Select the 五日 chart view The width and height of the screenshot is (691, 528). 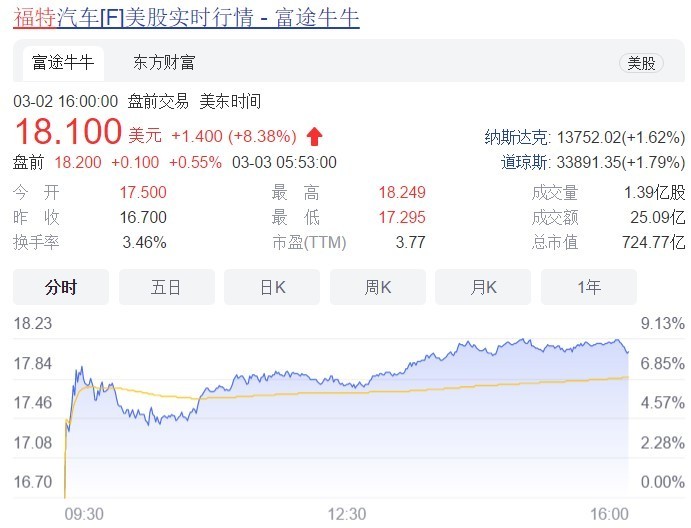(x=167, y=287)
